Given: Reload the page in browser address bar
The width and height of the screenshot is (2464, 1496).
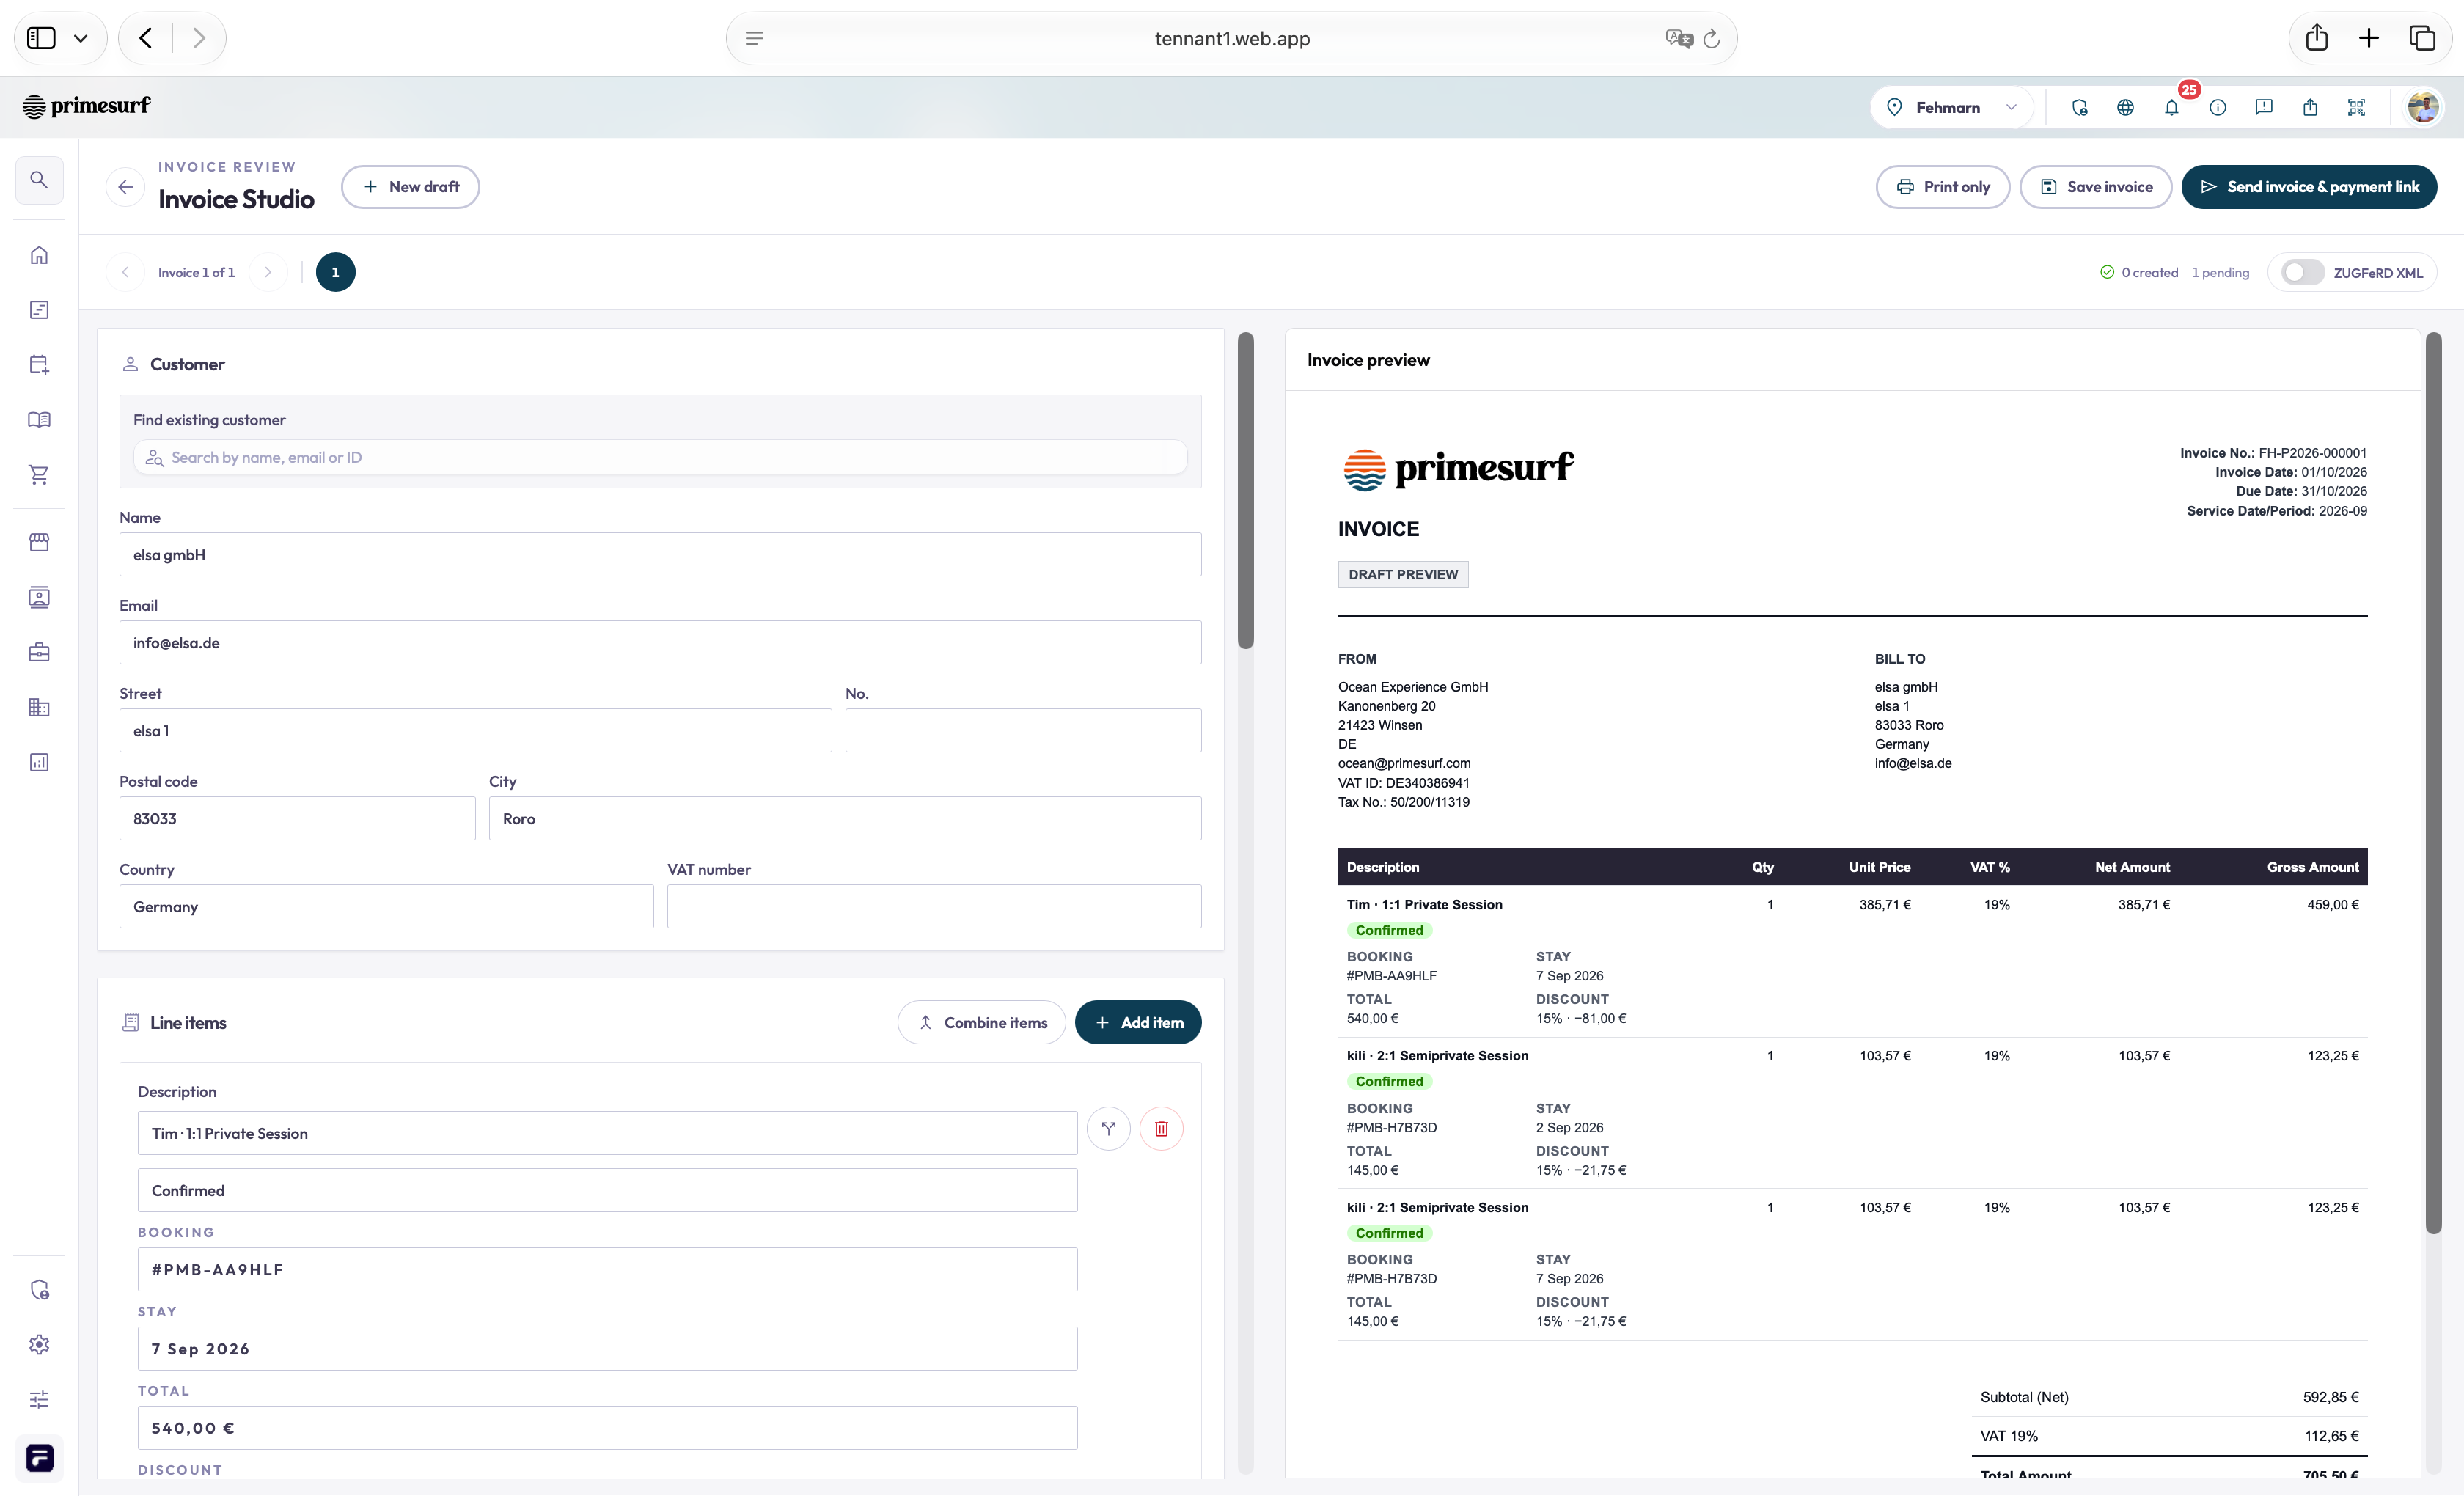Looking at the screenshot, I should (1712, 39).
